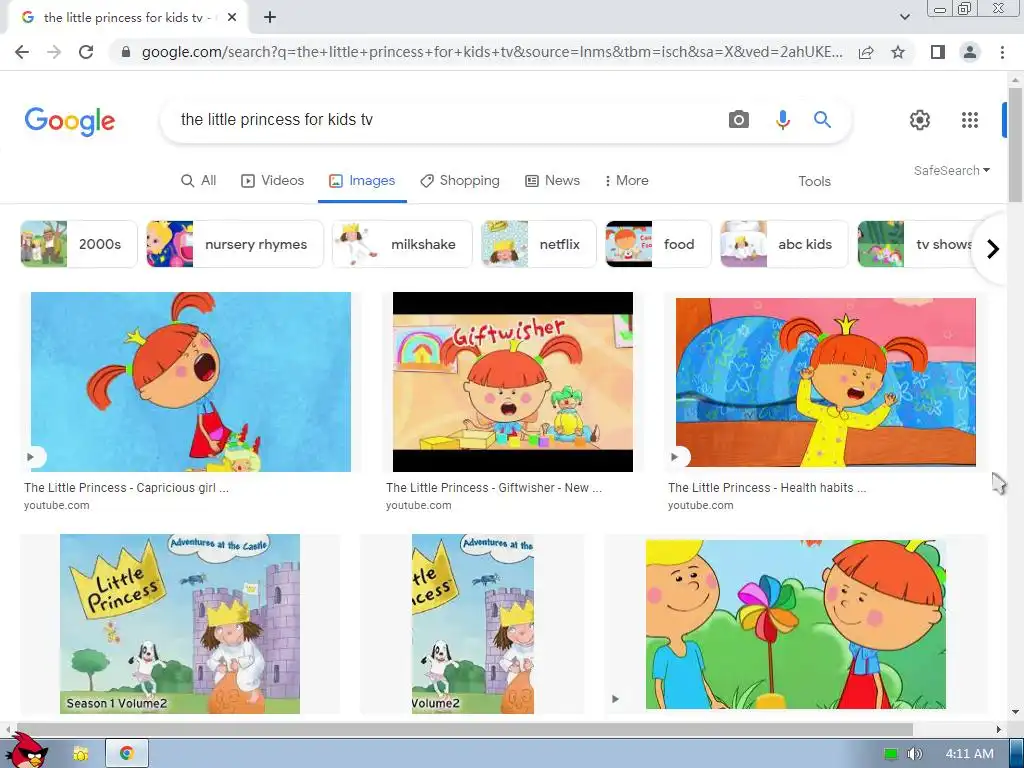Click youtube.com under Giftwisher result

click(x=418, y=505)
